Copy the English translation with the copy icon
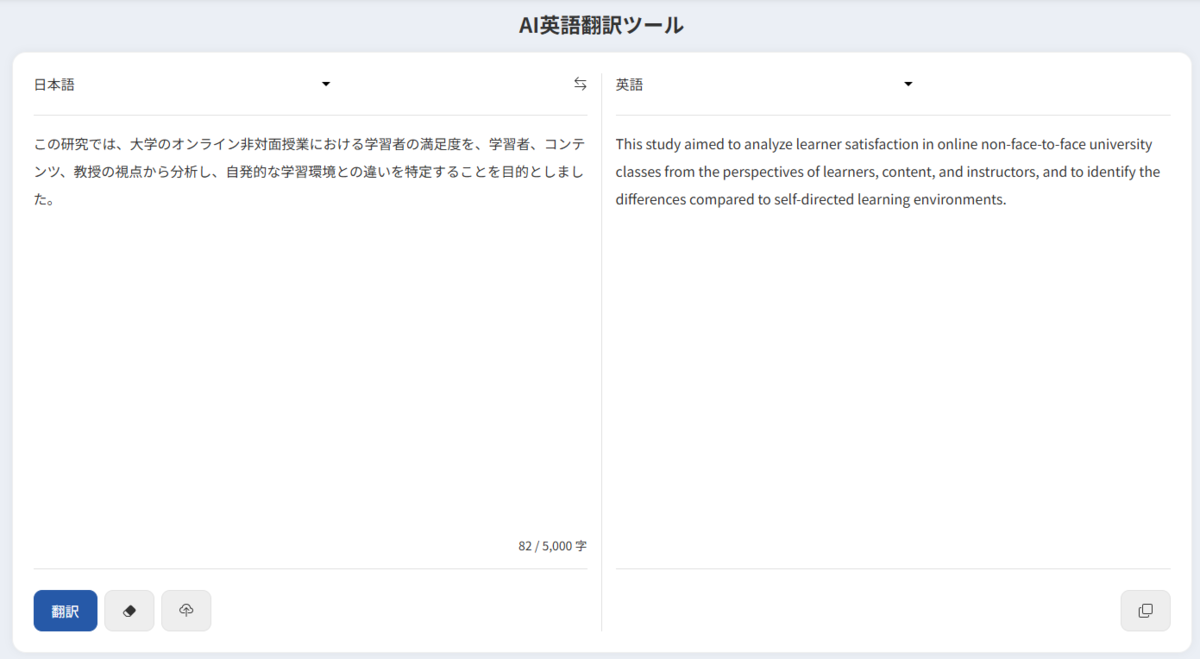This screenshot has width=1200, height=659. (1144, 610)
